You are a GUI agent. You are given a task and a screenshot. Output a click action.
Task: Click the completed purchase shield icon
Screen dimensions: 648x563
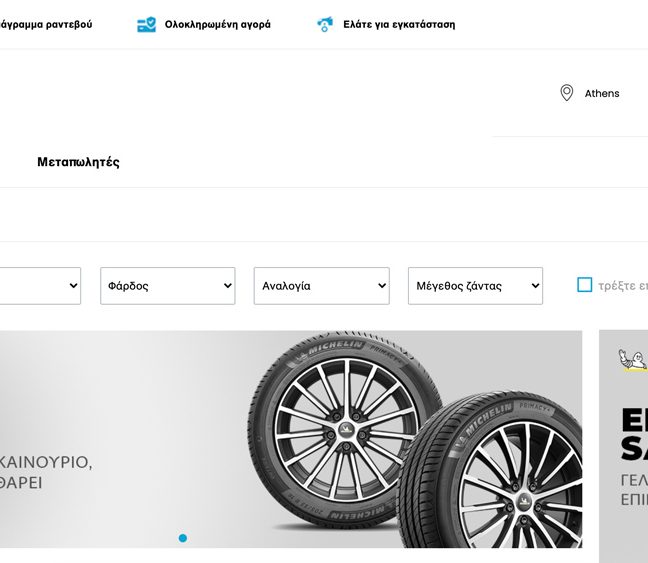tap(147, 24)
